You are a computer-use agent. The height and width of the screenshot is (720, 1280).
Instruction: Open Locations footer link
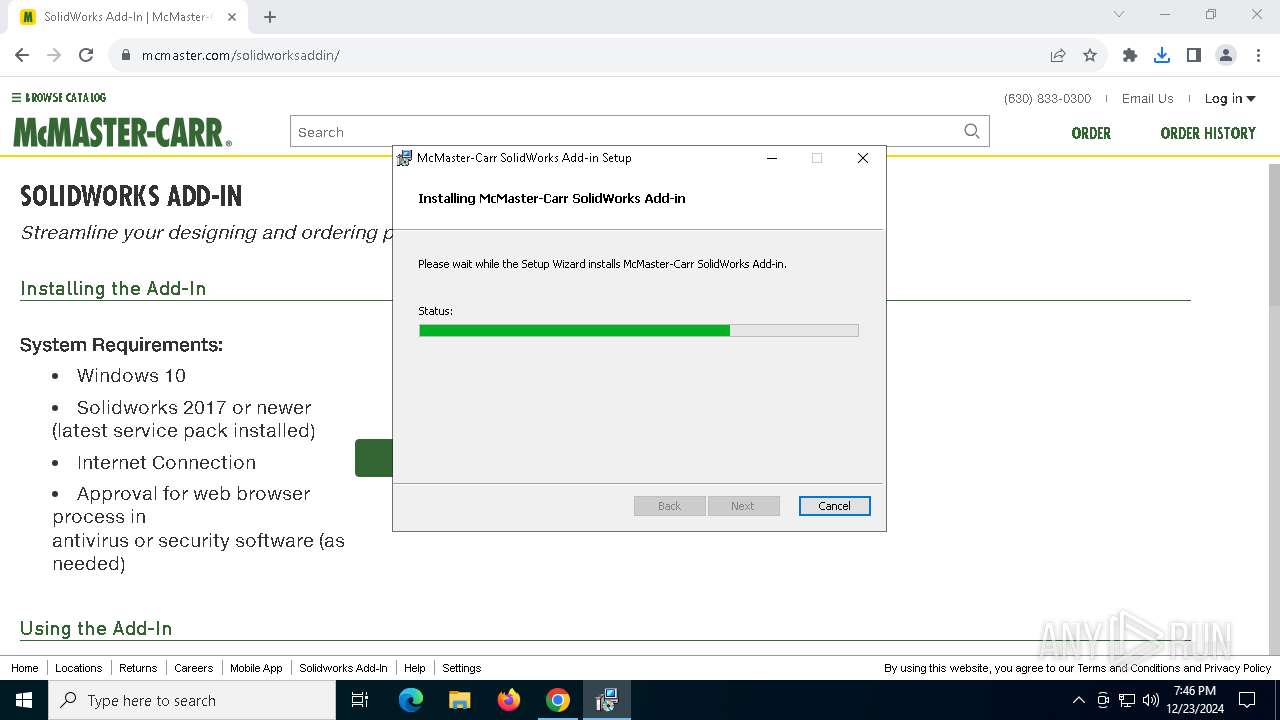coord(79,668)
